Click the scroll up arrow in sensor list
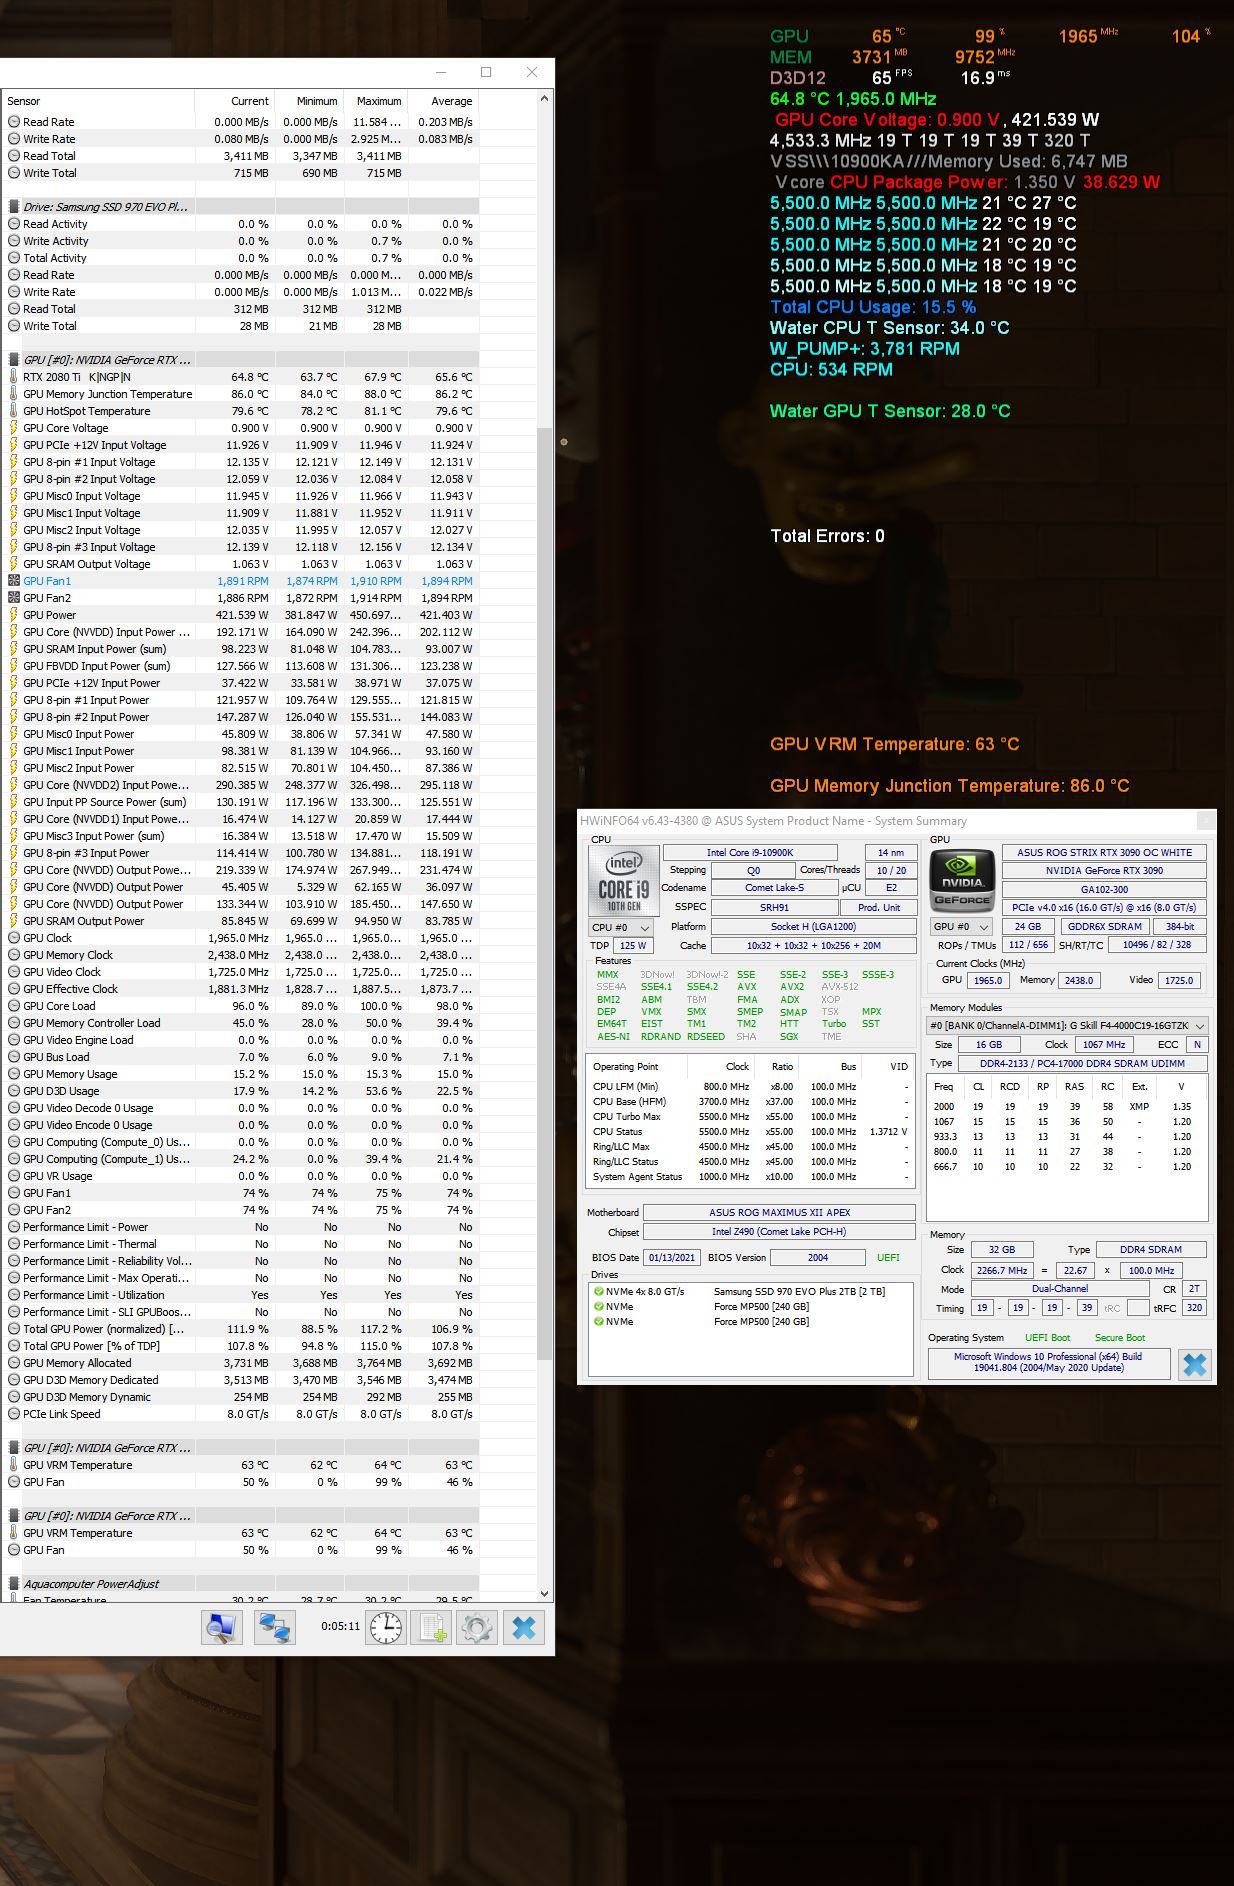The image size is (1234, 1886). tap(545, 98)
